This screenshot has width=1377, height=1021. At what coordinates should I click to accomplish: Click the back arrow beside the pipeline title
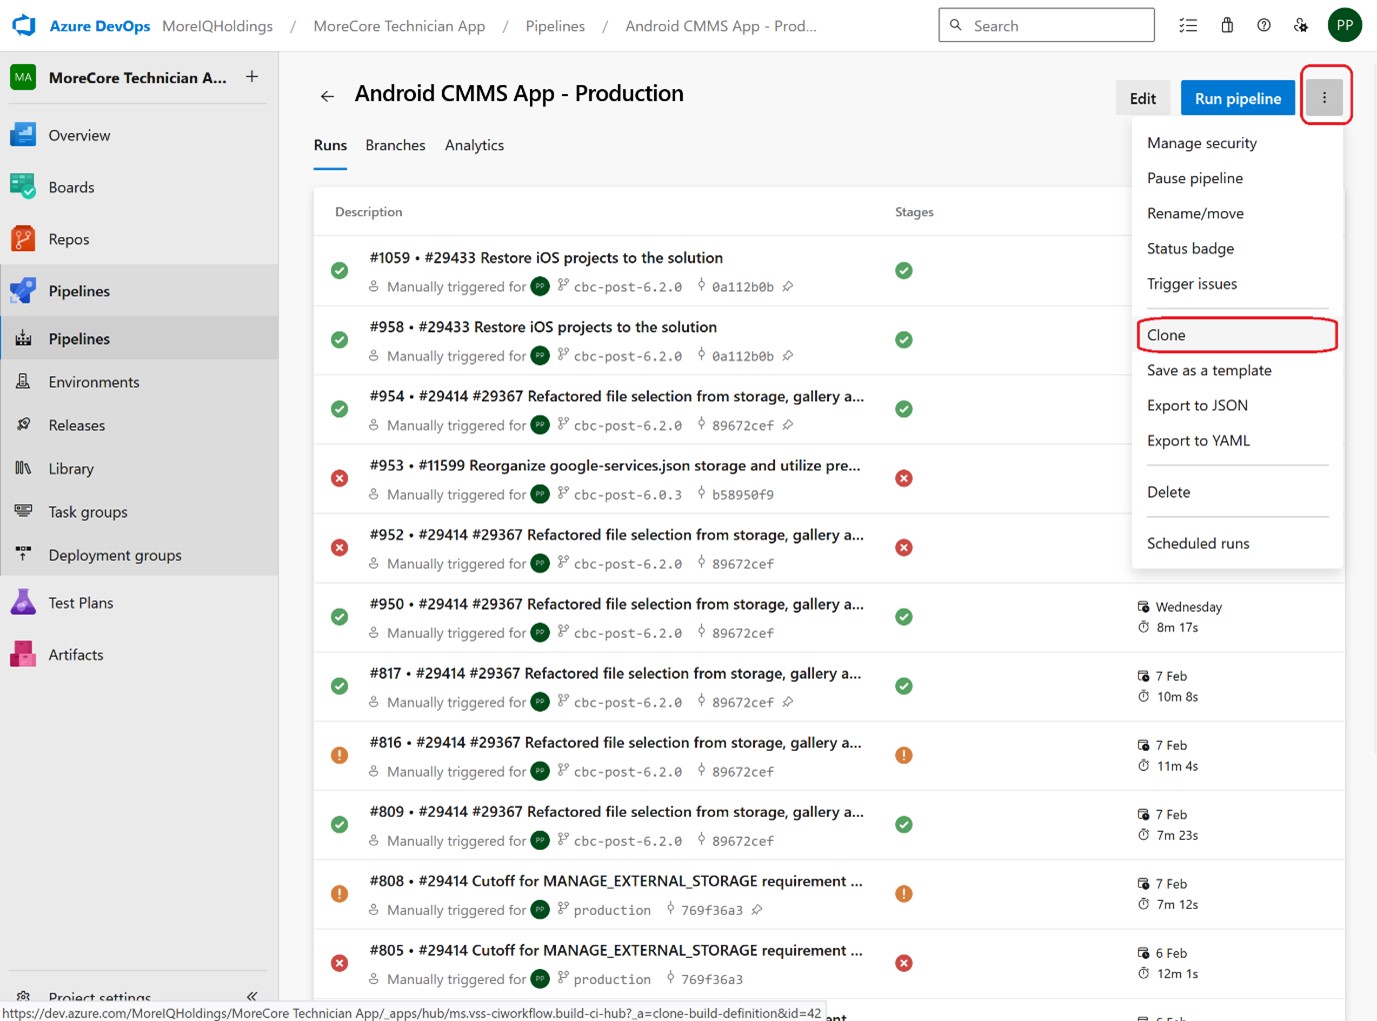click(x=327, y=96)
